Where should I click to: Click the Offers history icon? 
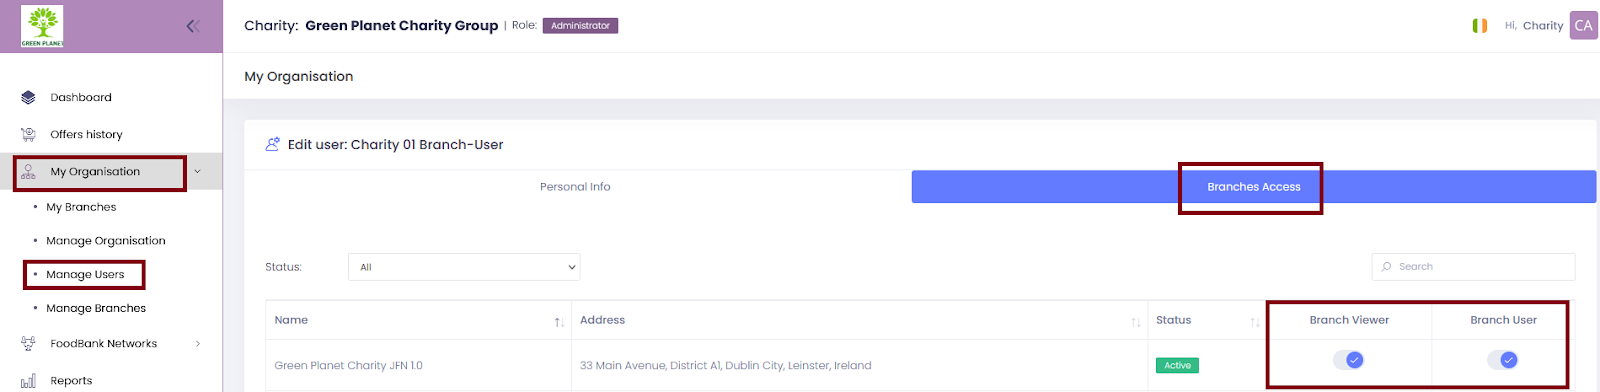[28, 134]
